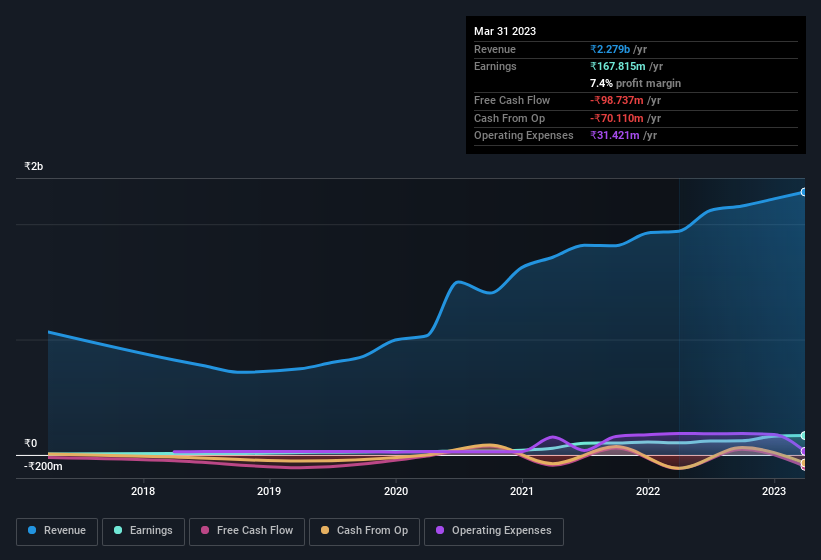Click the -₹200m y-axis label
821x560 pixels.
tap(43, 466)
